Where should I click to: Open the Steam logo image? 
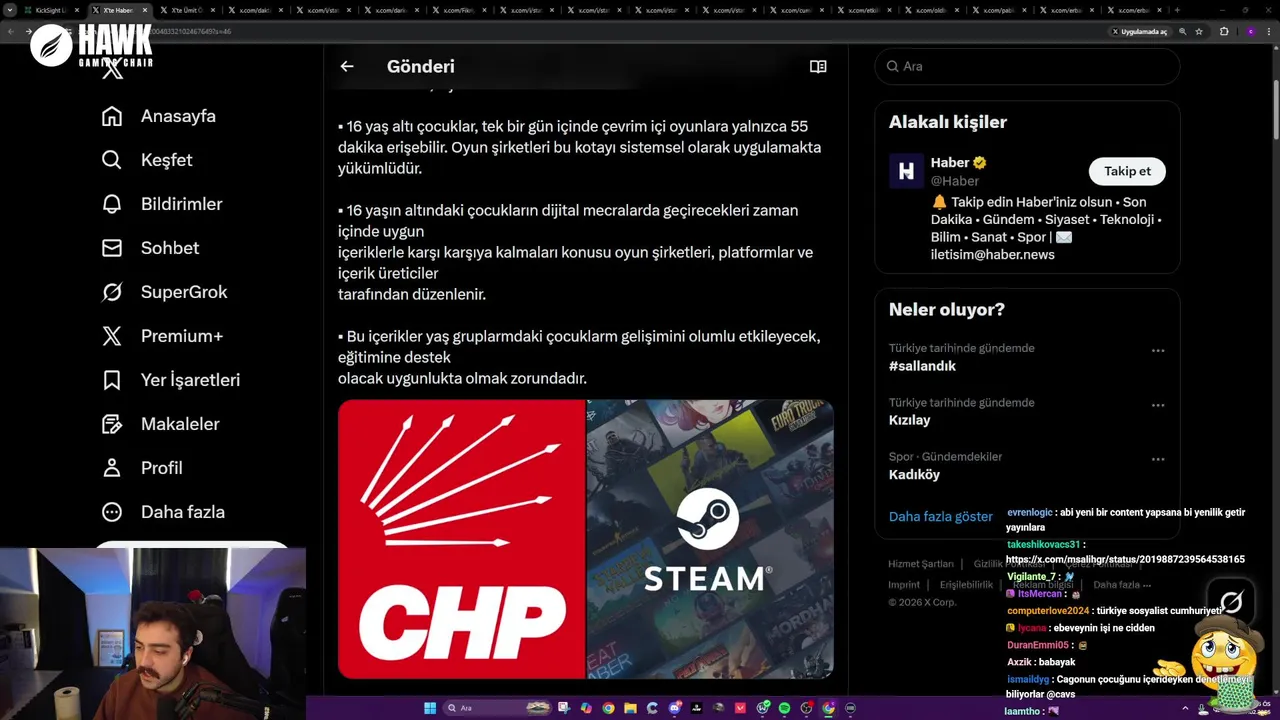pyautogui.click(x=710, y=539)
